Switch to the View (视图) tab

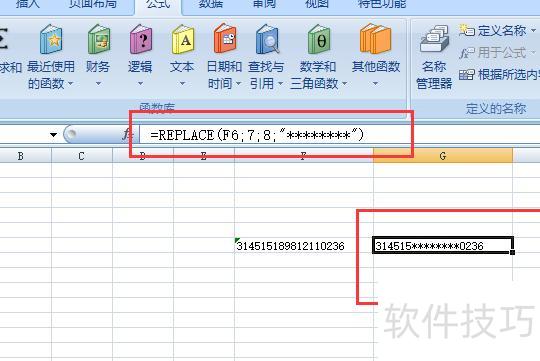[316, 4]
